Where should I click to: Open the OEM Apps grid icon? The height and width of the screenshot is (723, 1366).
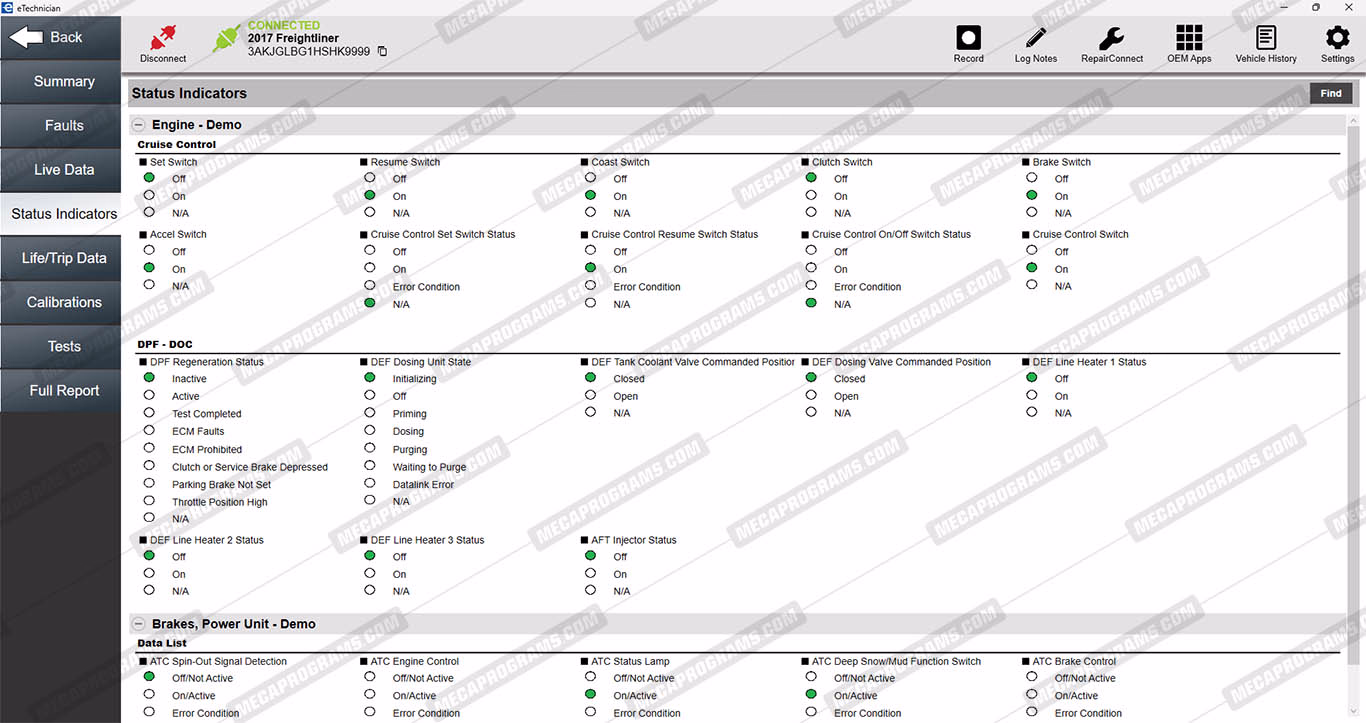[1189, 39]
